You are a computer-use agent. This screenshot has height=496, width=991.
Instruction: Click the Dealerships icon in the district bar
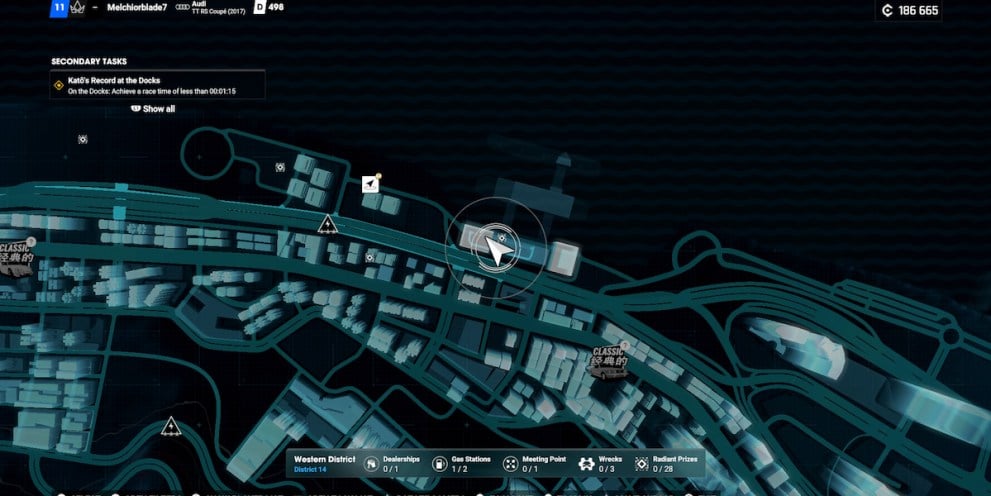coord(373,464)
